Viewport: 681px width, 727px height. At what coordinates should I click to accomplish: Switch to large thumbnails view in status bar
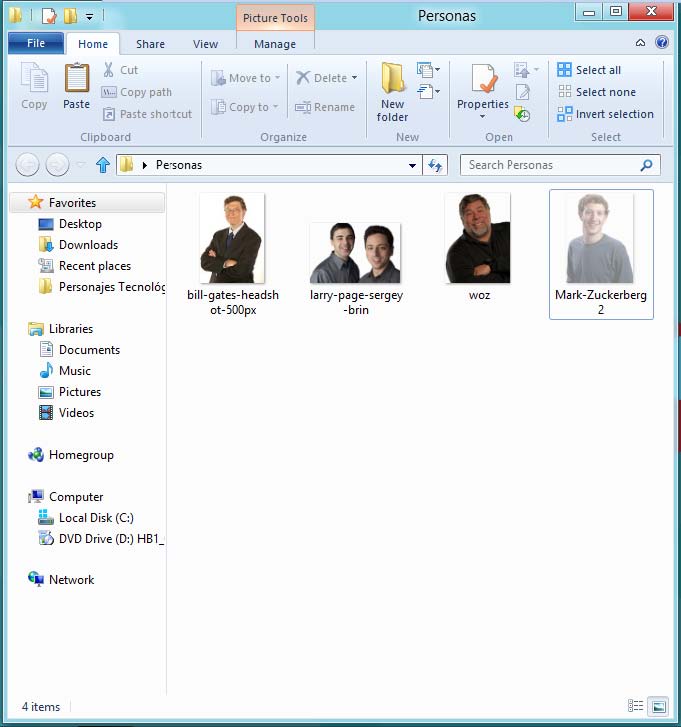coord(657,706)
